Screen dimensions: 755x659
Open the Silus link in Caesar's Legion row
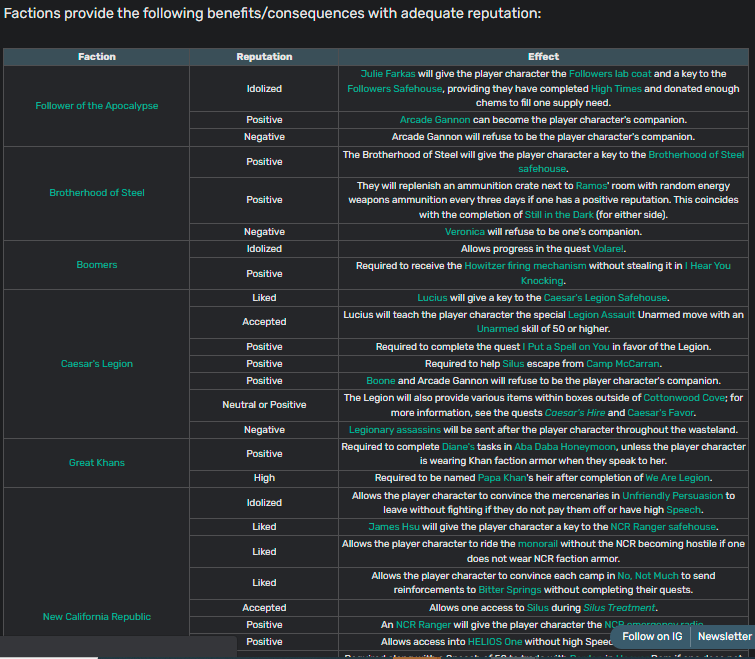pyautogui.click(x=513, y=364)
